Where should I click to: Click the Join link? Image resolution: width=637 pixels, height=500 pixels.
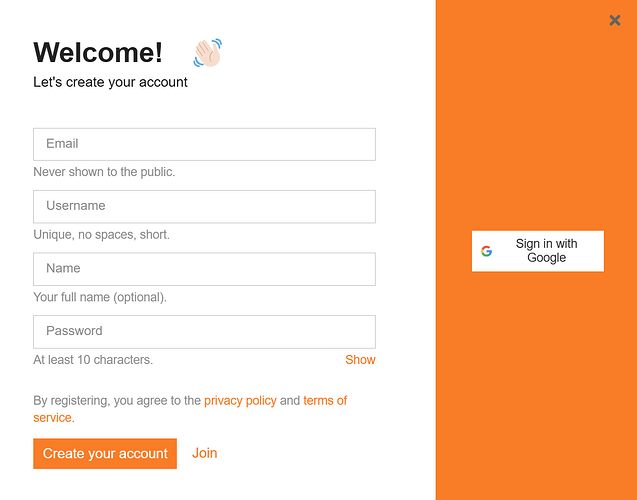205,453
